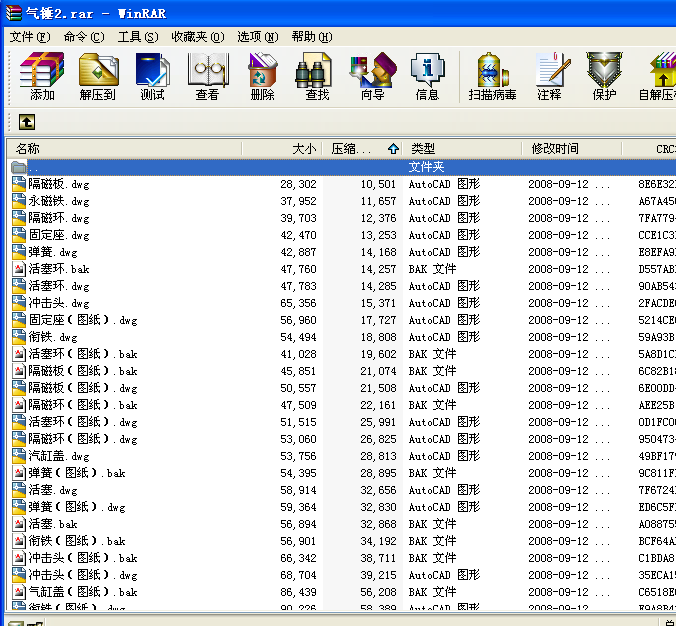Select file 隔磁环(图纸).bak
This screenshot has width=676, height=626.
[83, 405]
